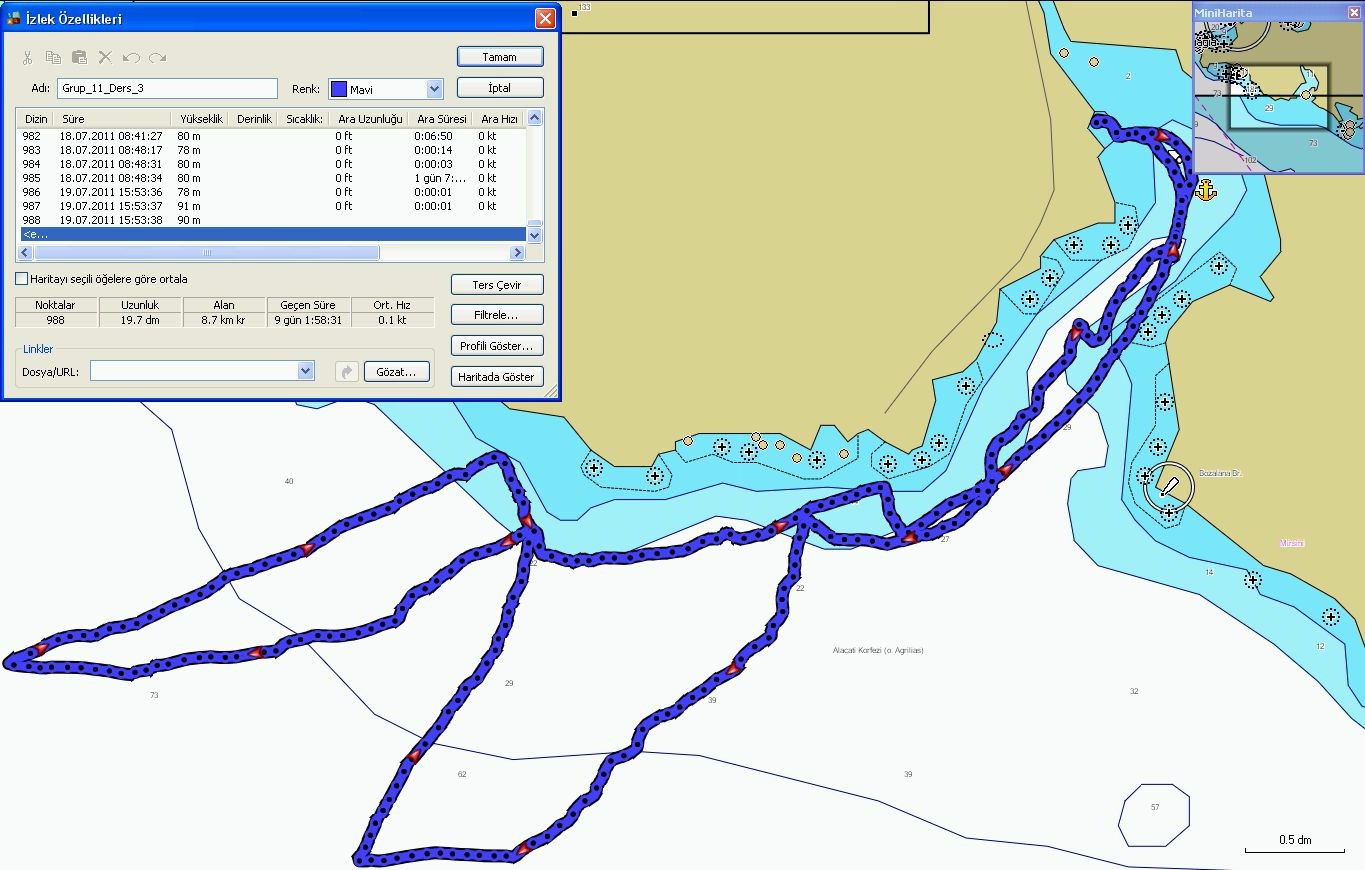Click into the Adı name field
Screen dimensions: 1365x870
167,89
